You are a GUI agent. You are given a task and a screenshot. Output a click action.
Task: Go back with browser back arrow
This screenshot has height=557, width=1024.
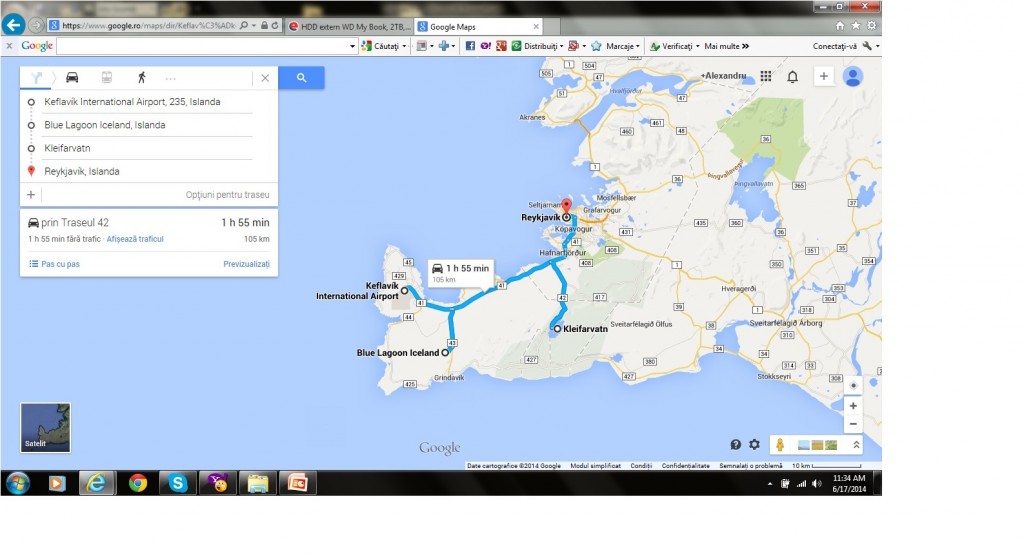[13, 25]
